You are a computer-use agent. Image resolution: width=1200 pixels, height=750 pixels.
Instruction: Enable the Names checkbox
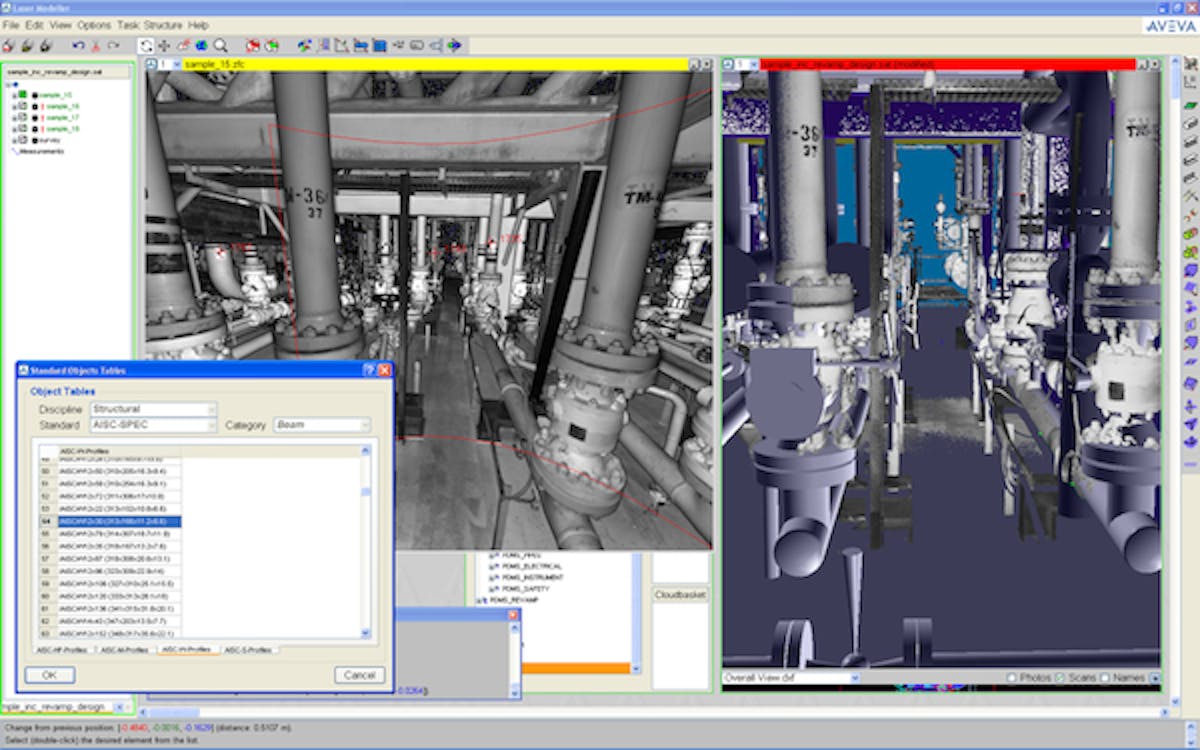[x=1104, y=677]
